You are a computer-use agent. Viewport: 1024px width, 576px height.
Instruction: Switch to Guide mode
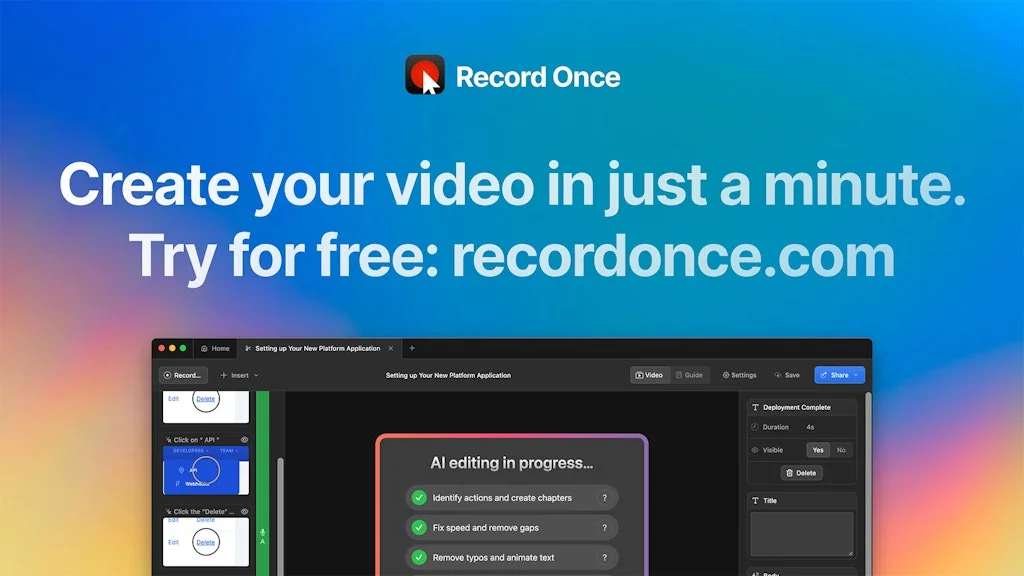tap(690, 375)
